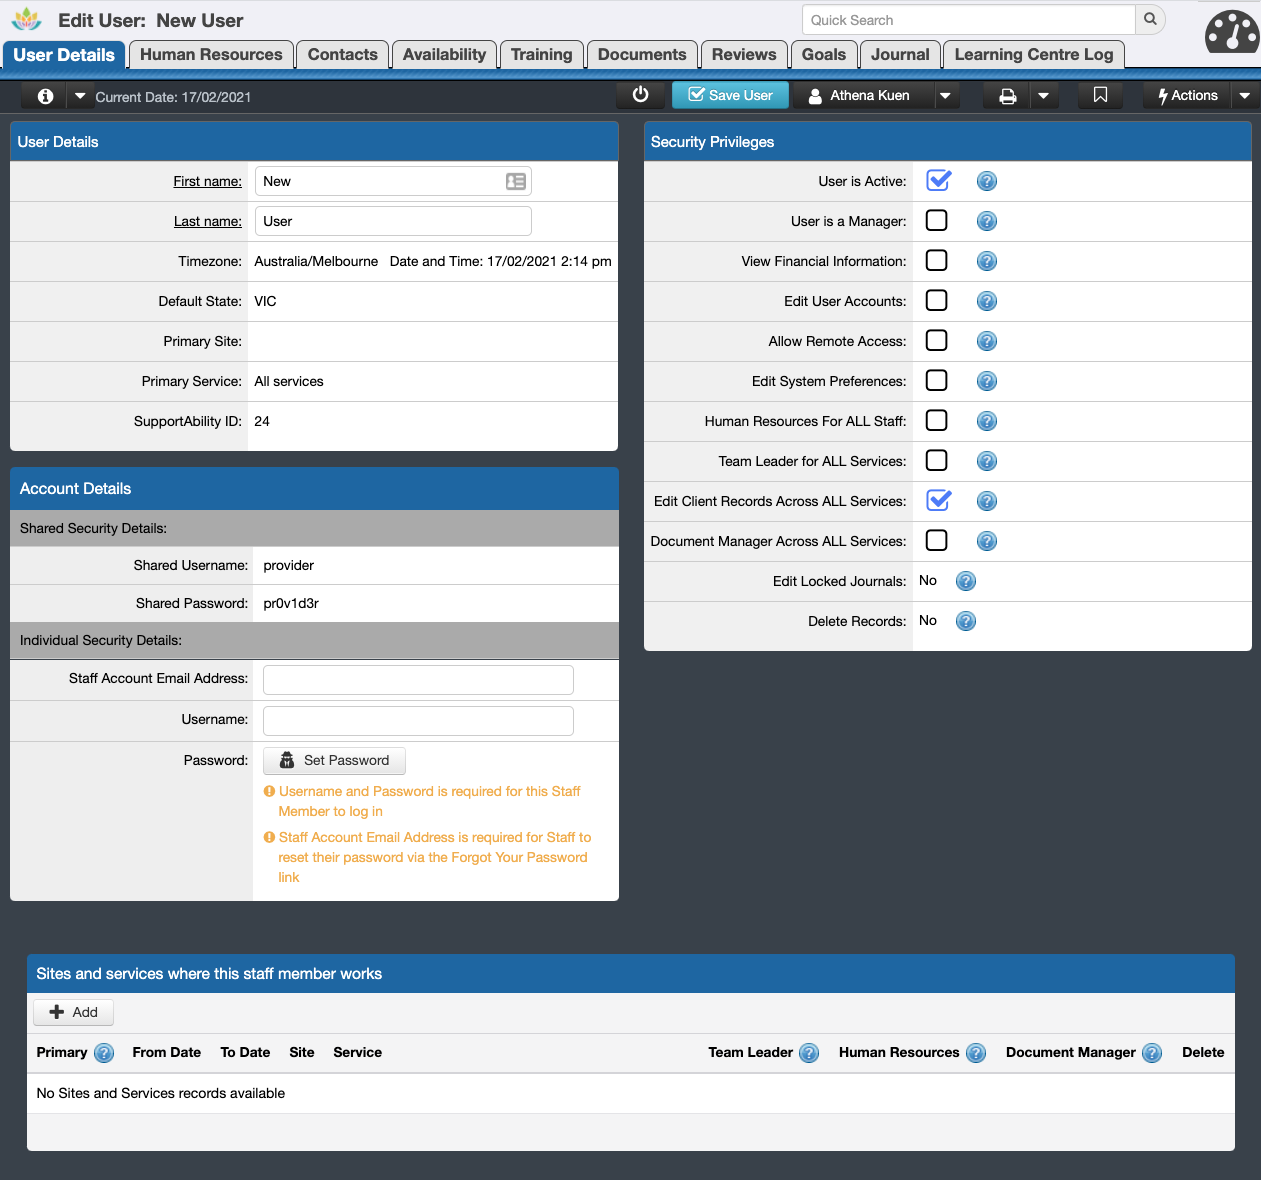Viewport: 1261px width, 1180px height.
Task: Click help icon beside Document Manager column
Action: (x=1152, y=1053)
